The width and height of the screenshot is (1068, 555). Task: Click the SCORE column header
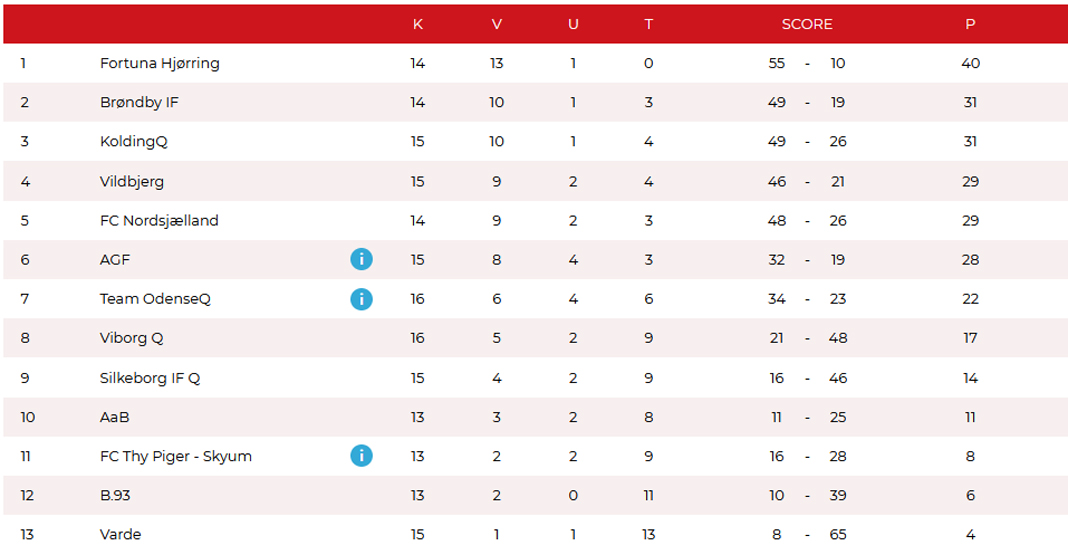(807, 25)
